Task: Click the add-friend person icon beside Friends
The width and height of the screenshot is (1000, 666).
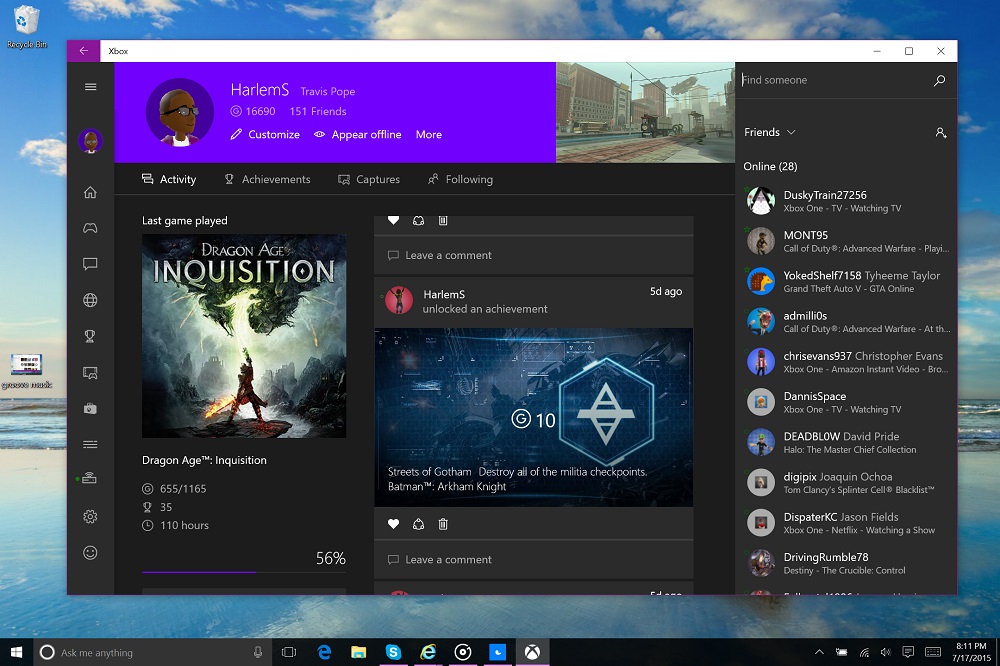Action: (941, 133)
